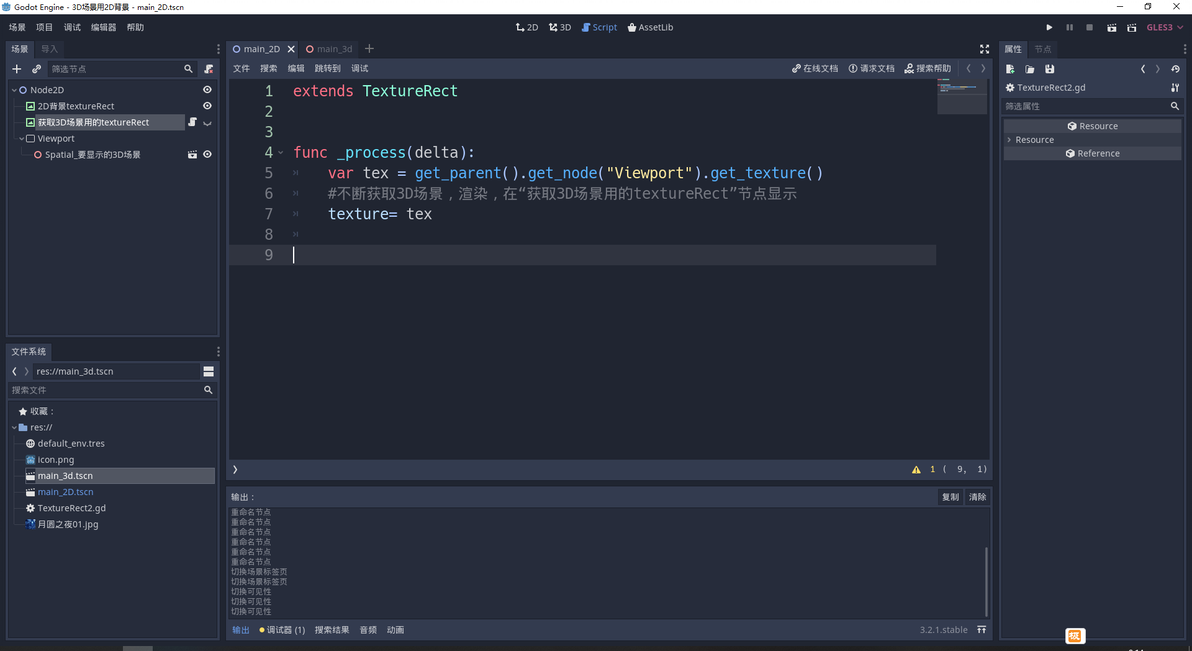This screenshot has height=651, width=1192.
Task: Open Inspector object properties tools menu
Action: pyautogui.click(x=1175, y=87)
